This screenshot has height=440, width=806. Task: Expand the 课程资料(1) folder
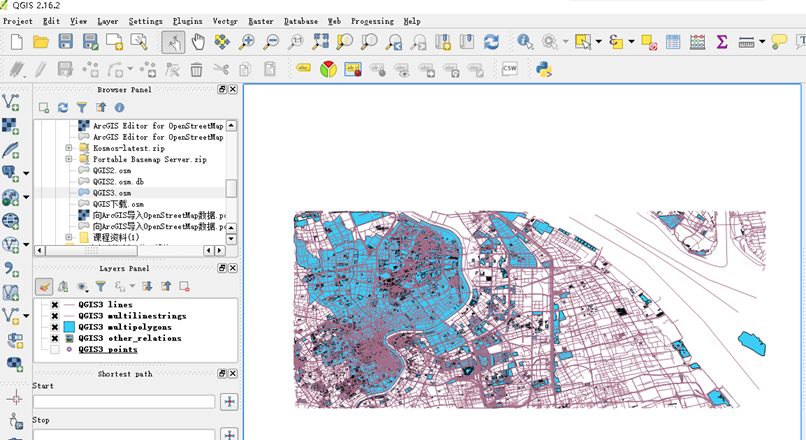(x=68, y=237)
